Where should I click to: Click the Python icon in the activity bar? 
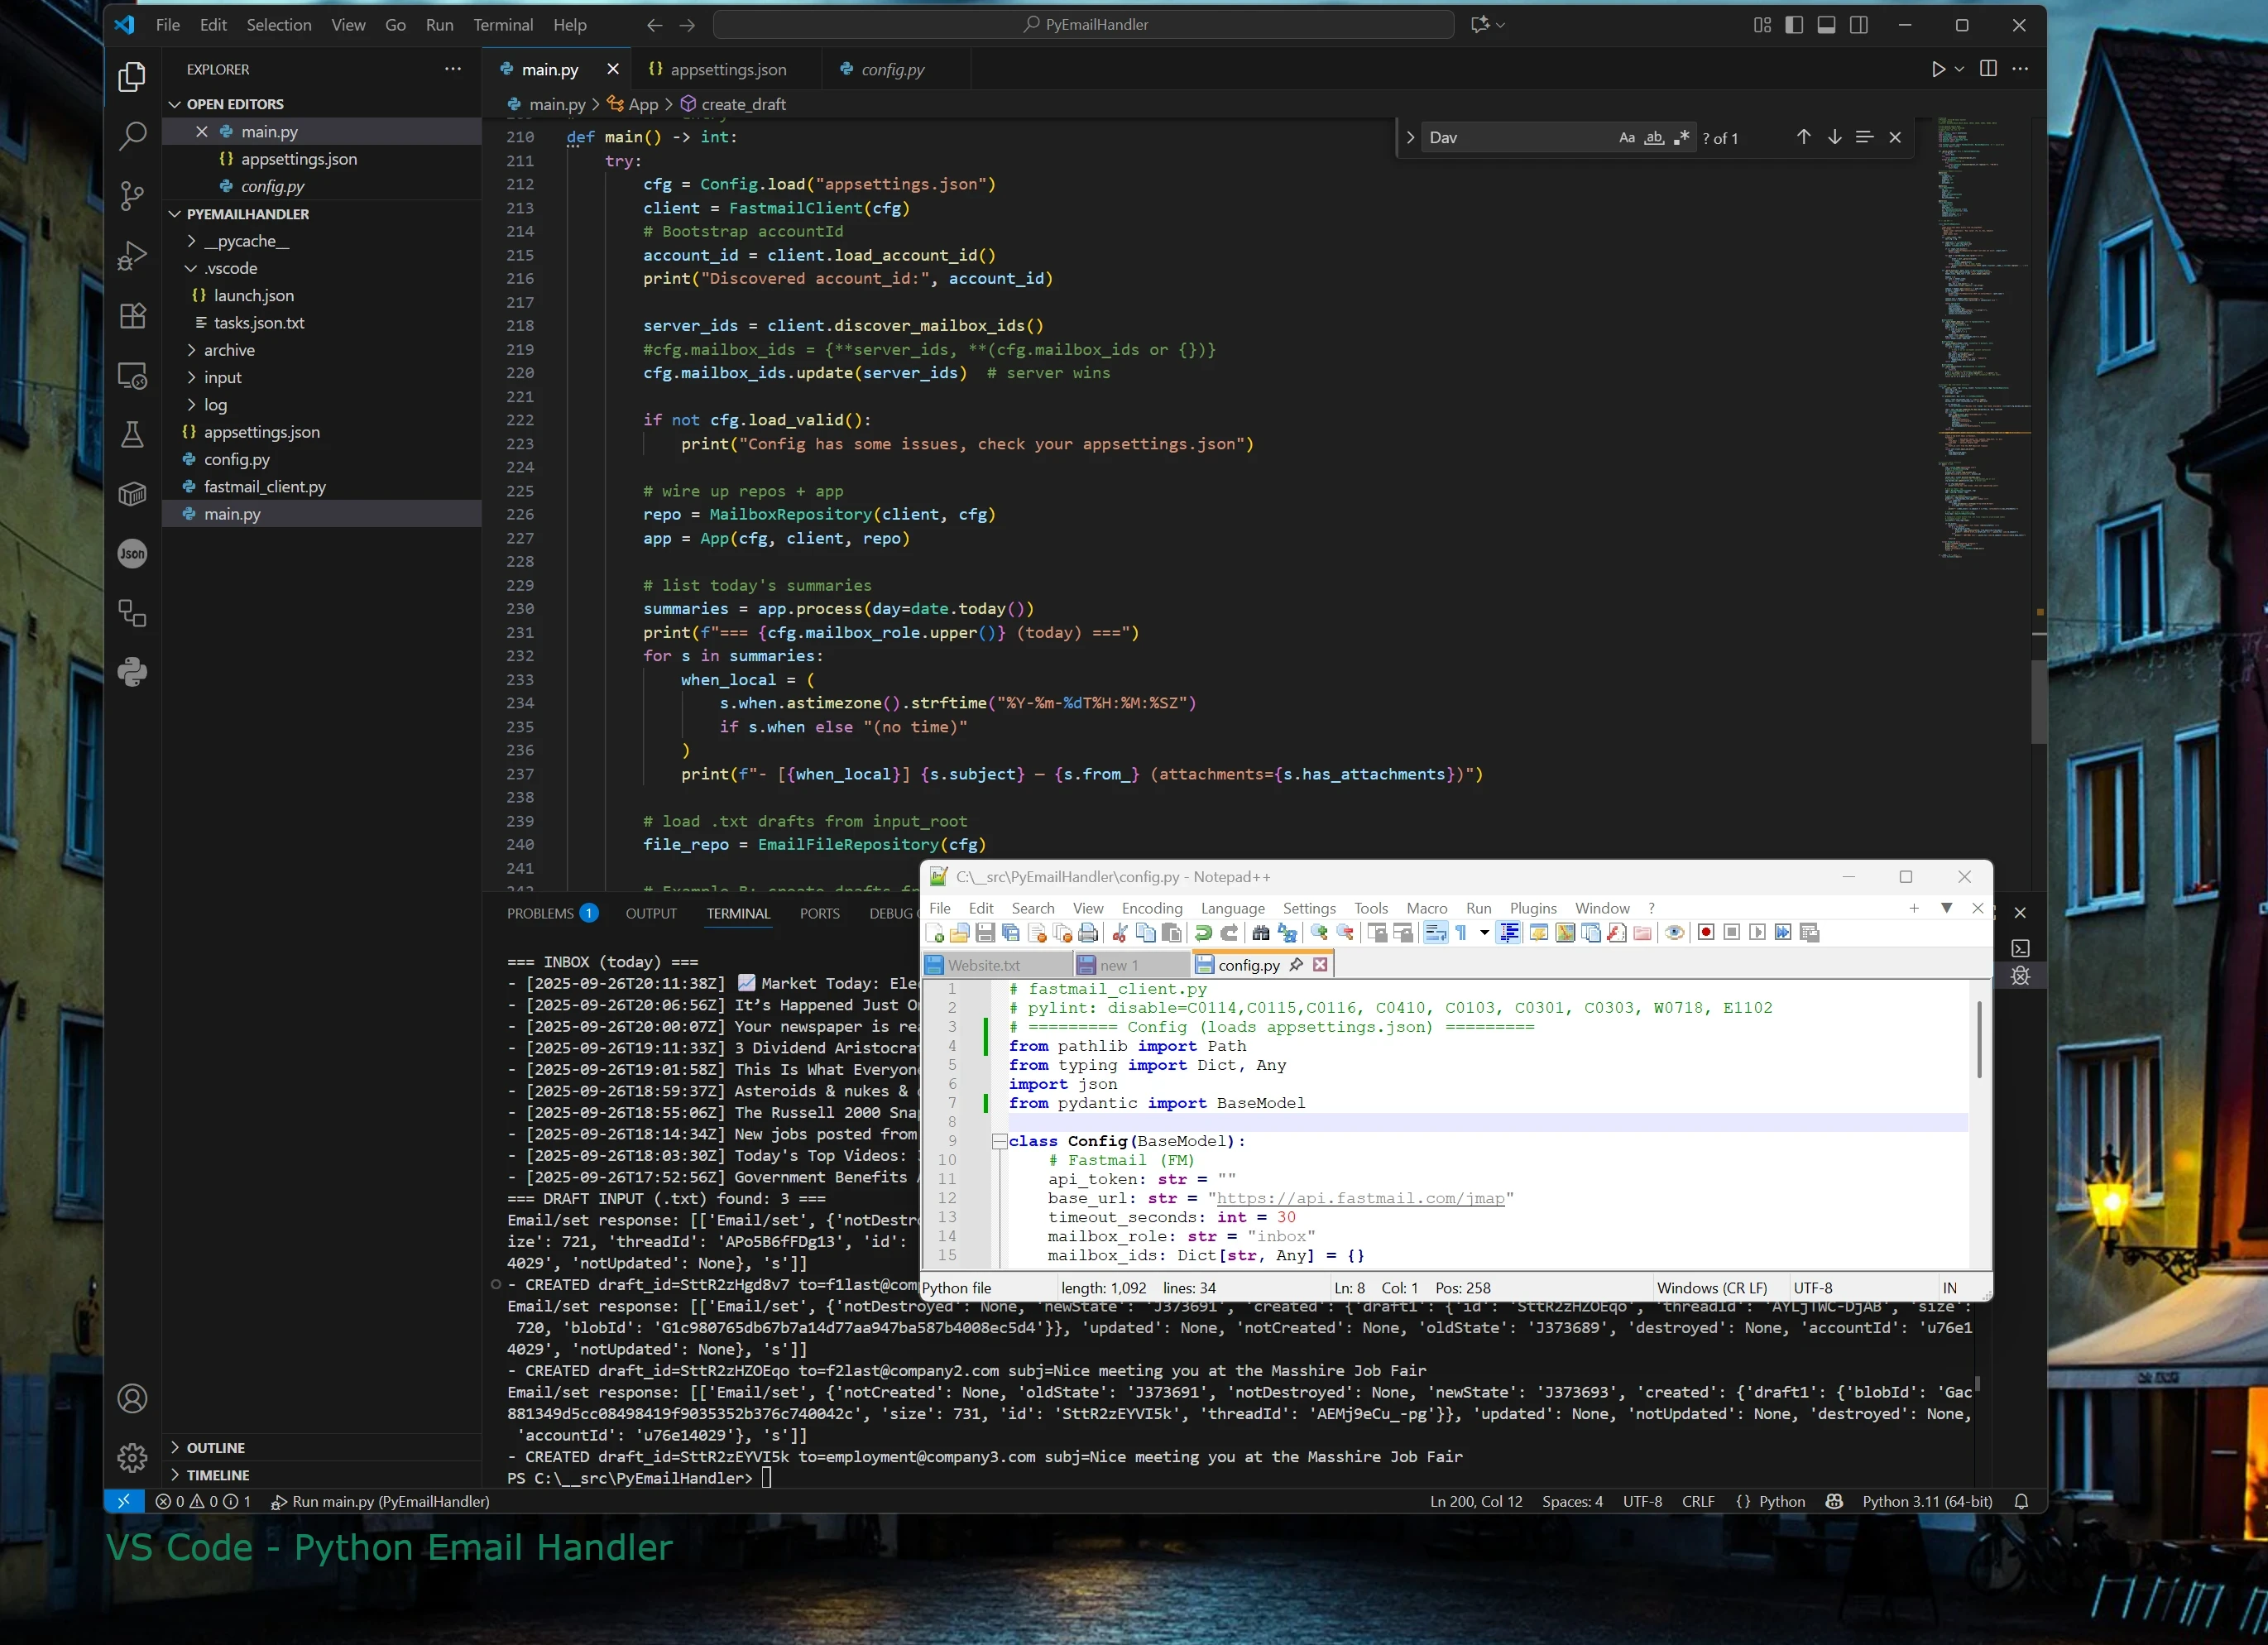point(131,672)
